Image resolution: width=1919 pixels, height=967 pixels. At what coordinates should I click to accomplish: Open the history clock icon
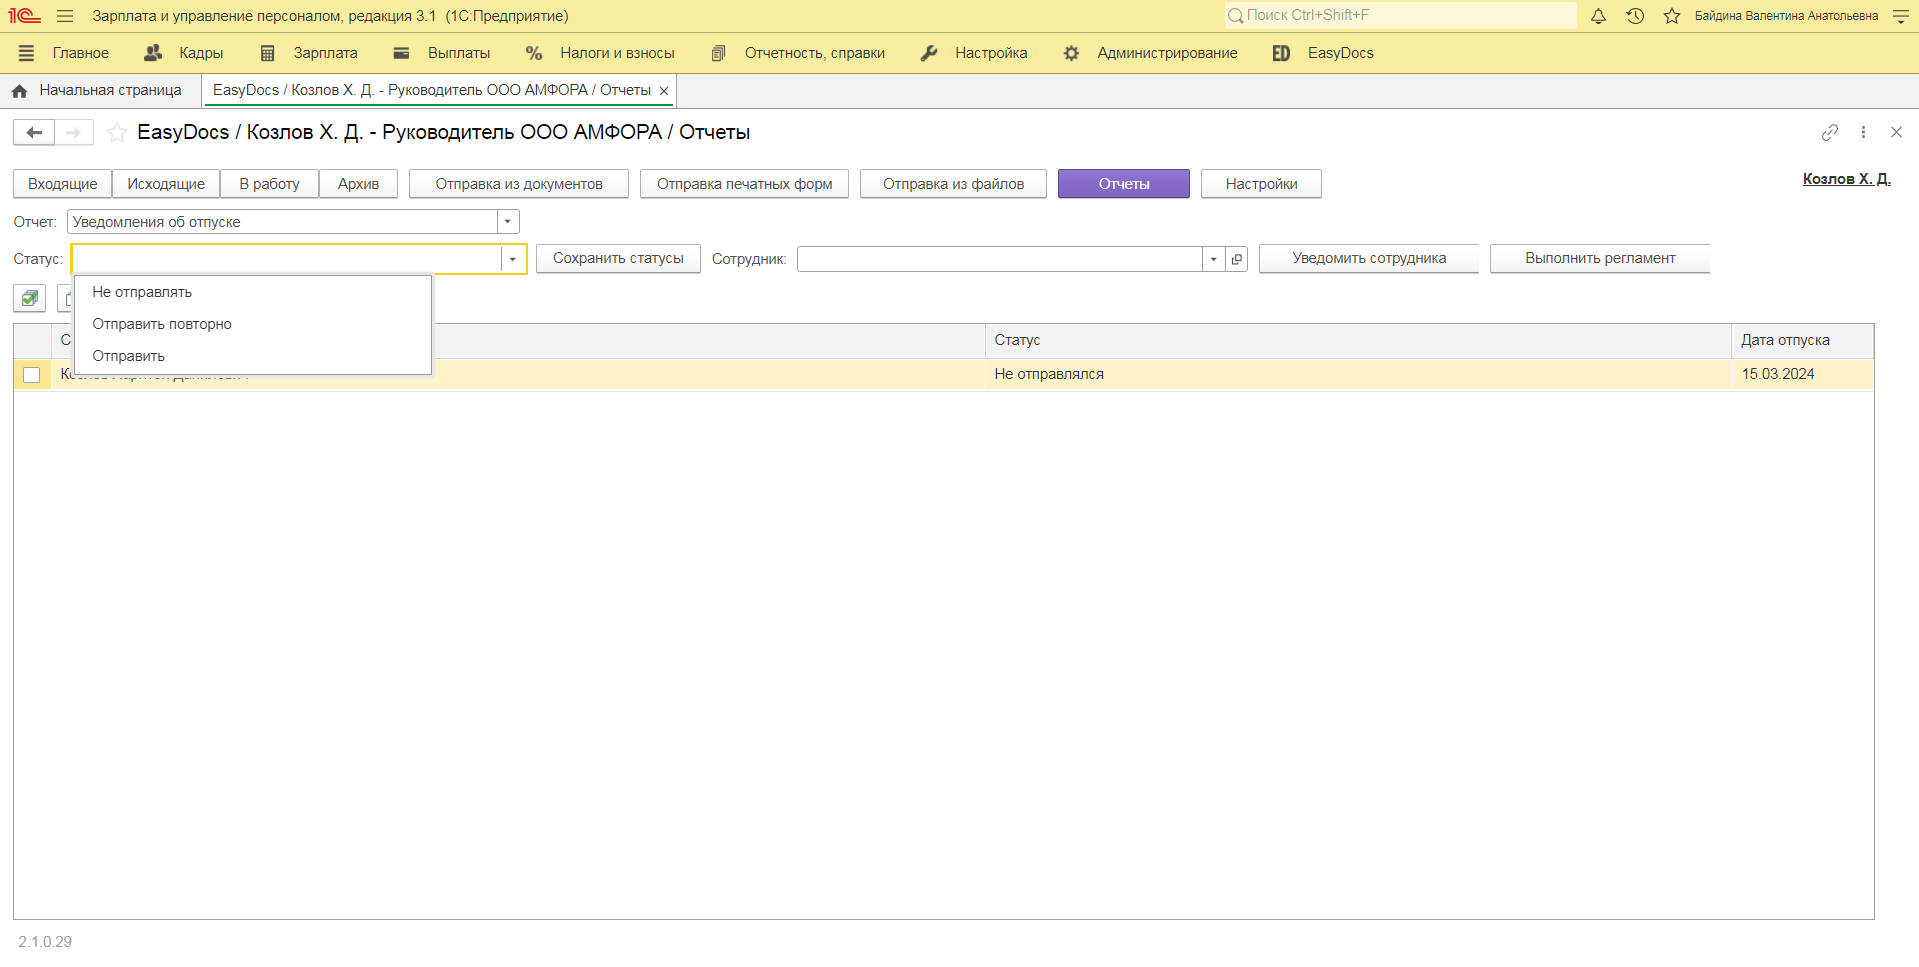point(1635,16)
